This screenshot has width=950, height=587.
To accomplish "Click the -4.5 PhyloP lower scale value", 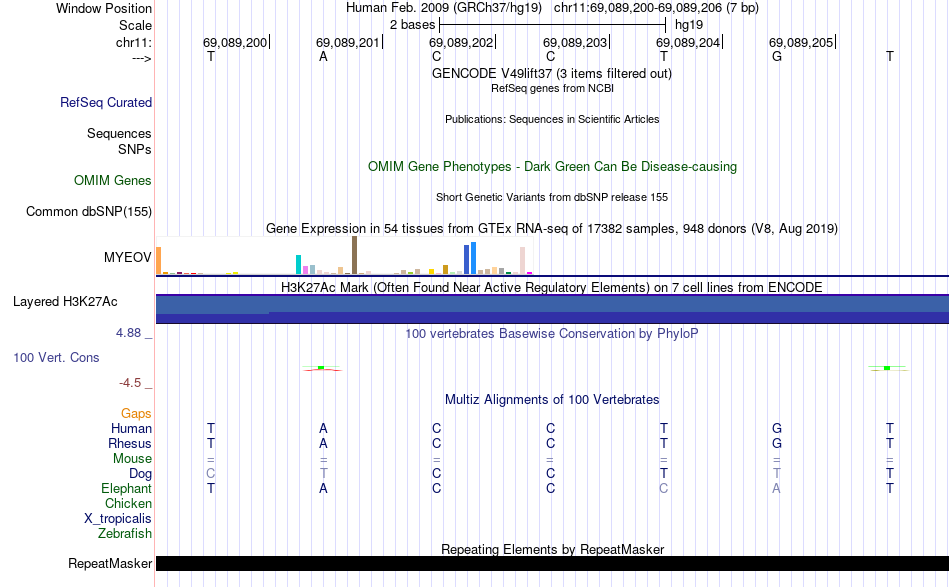I will click(x=130, y=383).
